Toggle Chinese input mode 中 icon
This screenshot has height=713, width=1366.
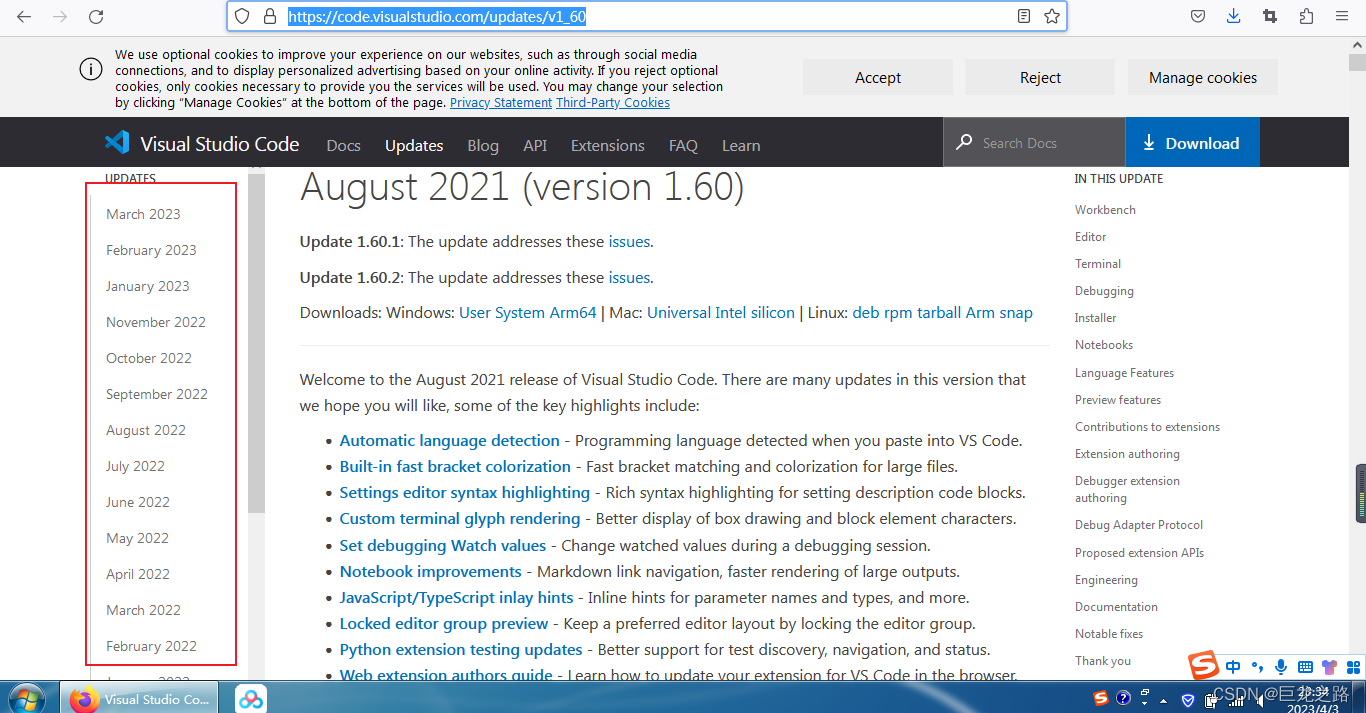(1233, 667)
